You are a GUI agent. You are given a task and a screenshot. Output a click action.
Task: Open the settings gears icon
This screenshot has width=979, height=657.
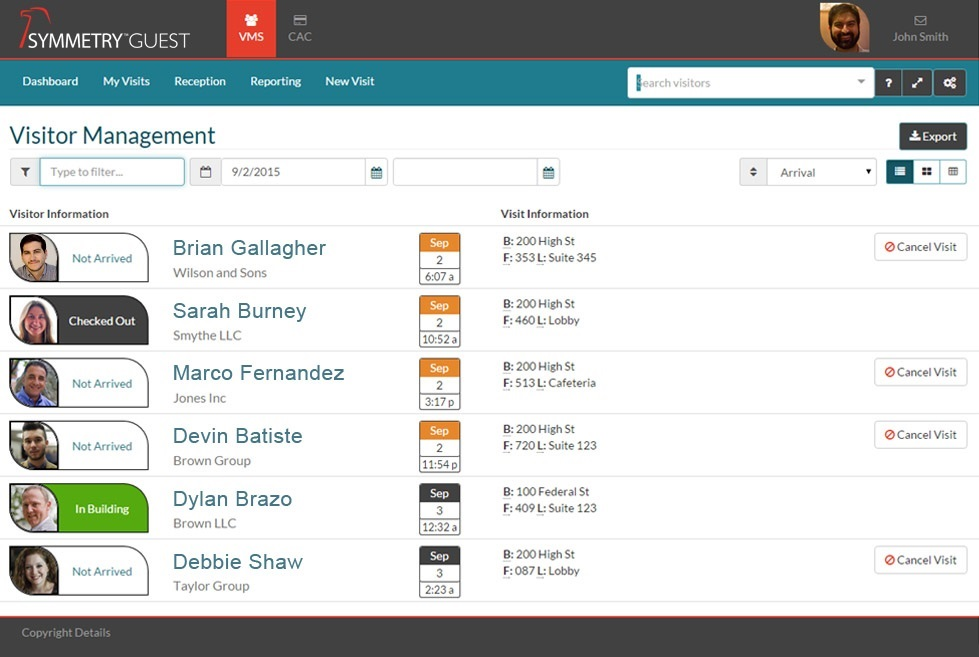tap(950, 83)
